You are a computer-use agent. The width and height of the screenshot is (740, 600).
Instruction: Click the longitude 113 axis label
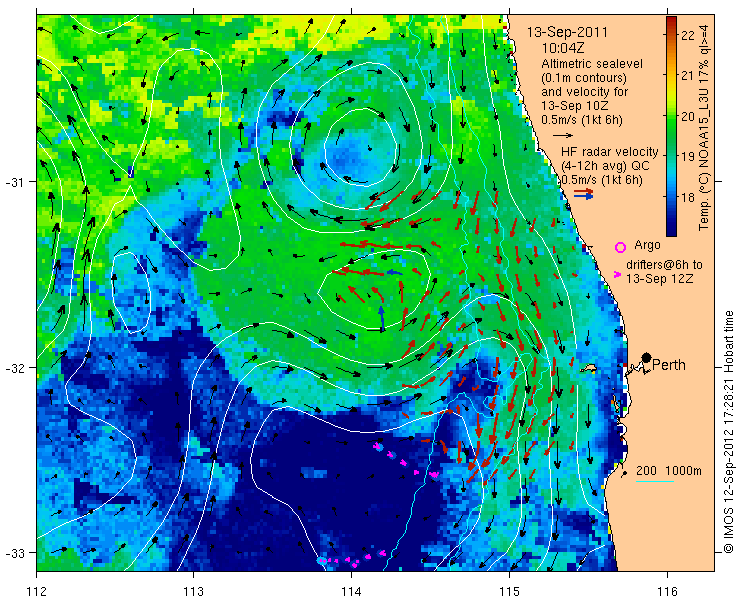click(193, 591)
